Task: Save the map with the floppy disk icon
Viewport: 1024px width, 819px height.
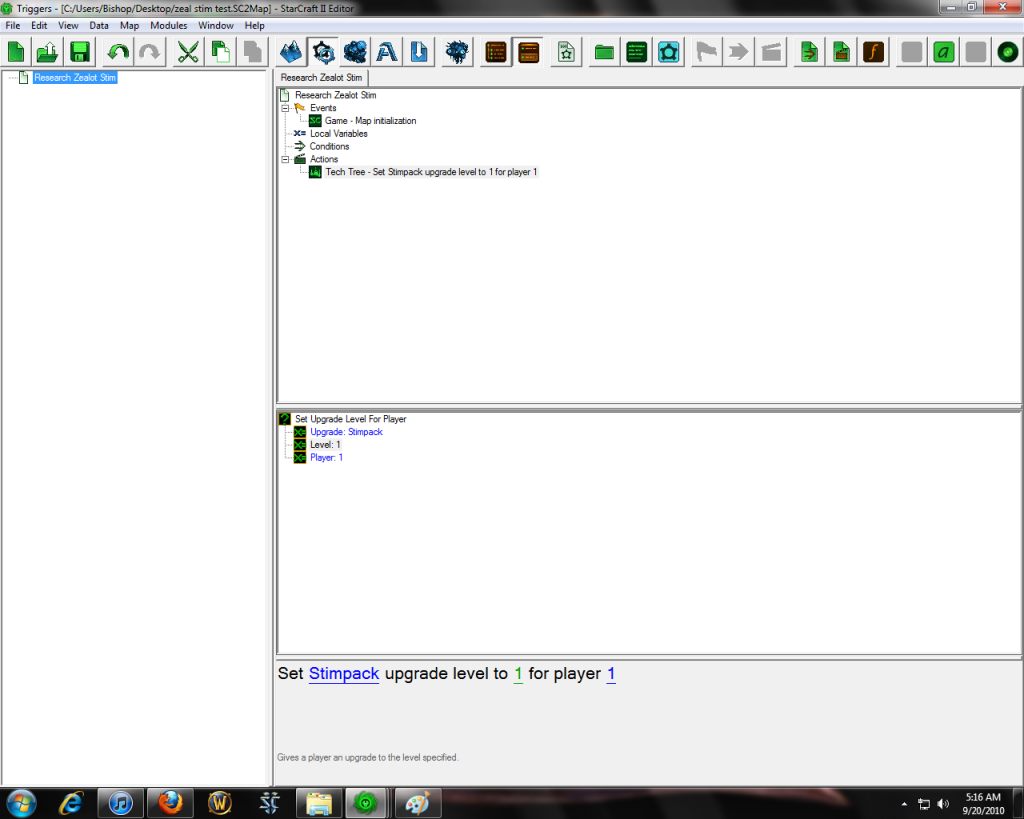Action: 80,52
